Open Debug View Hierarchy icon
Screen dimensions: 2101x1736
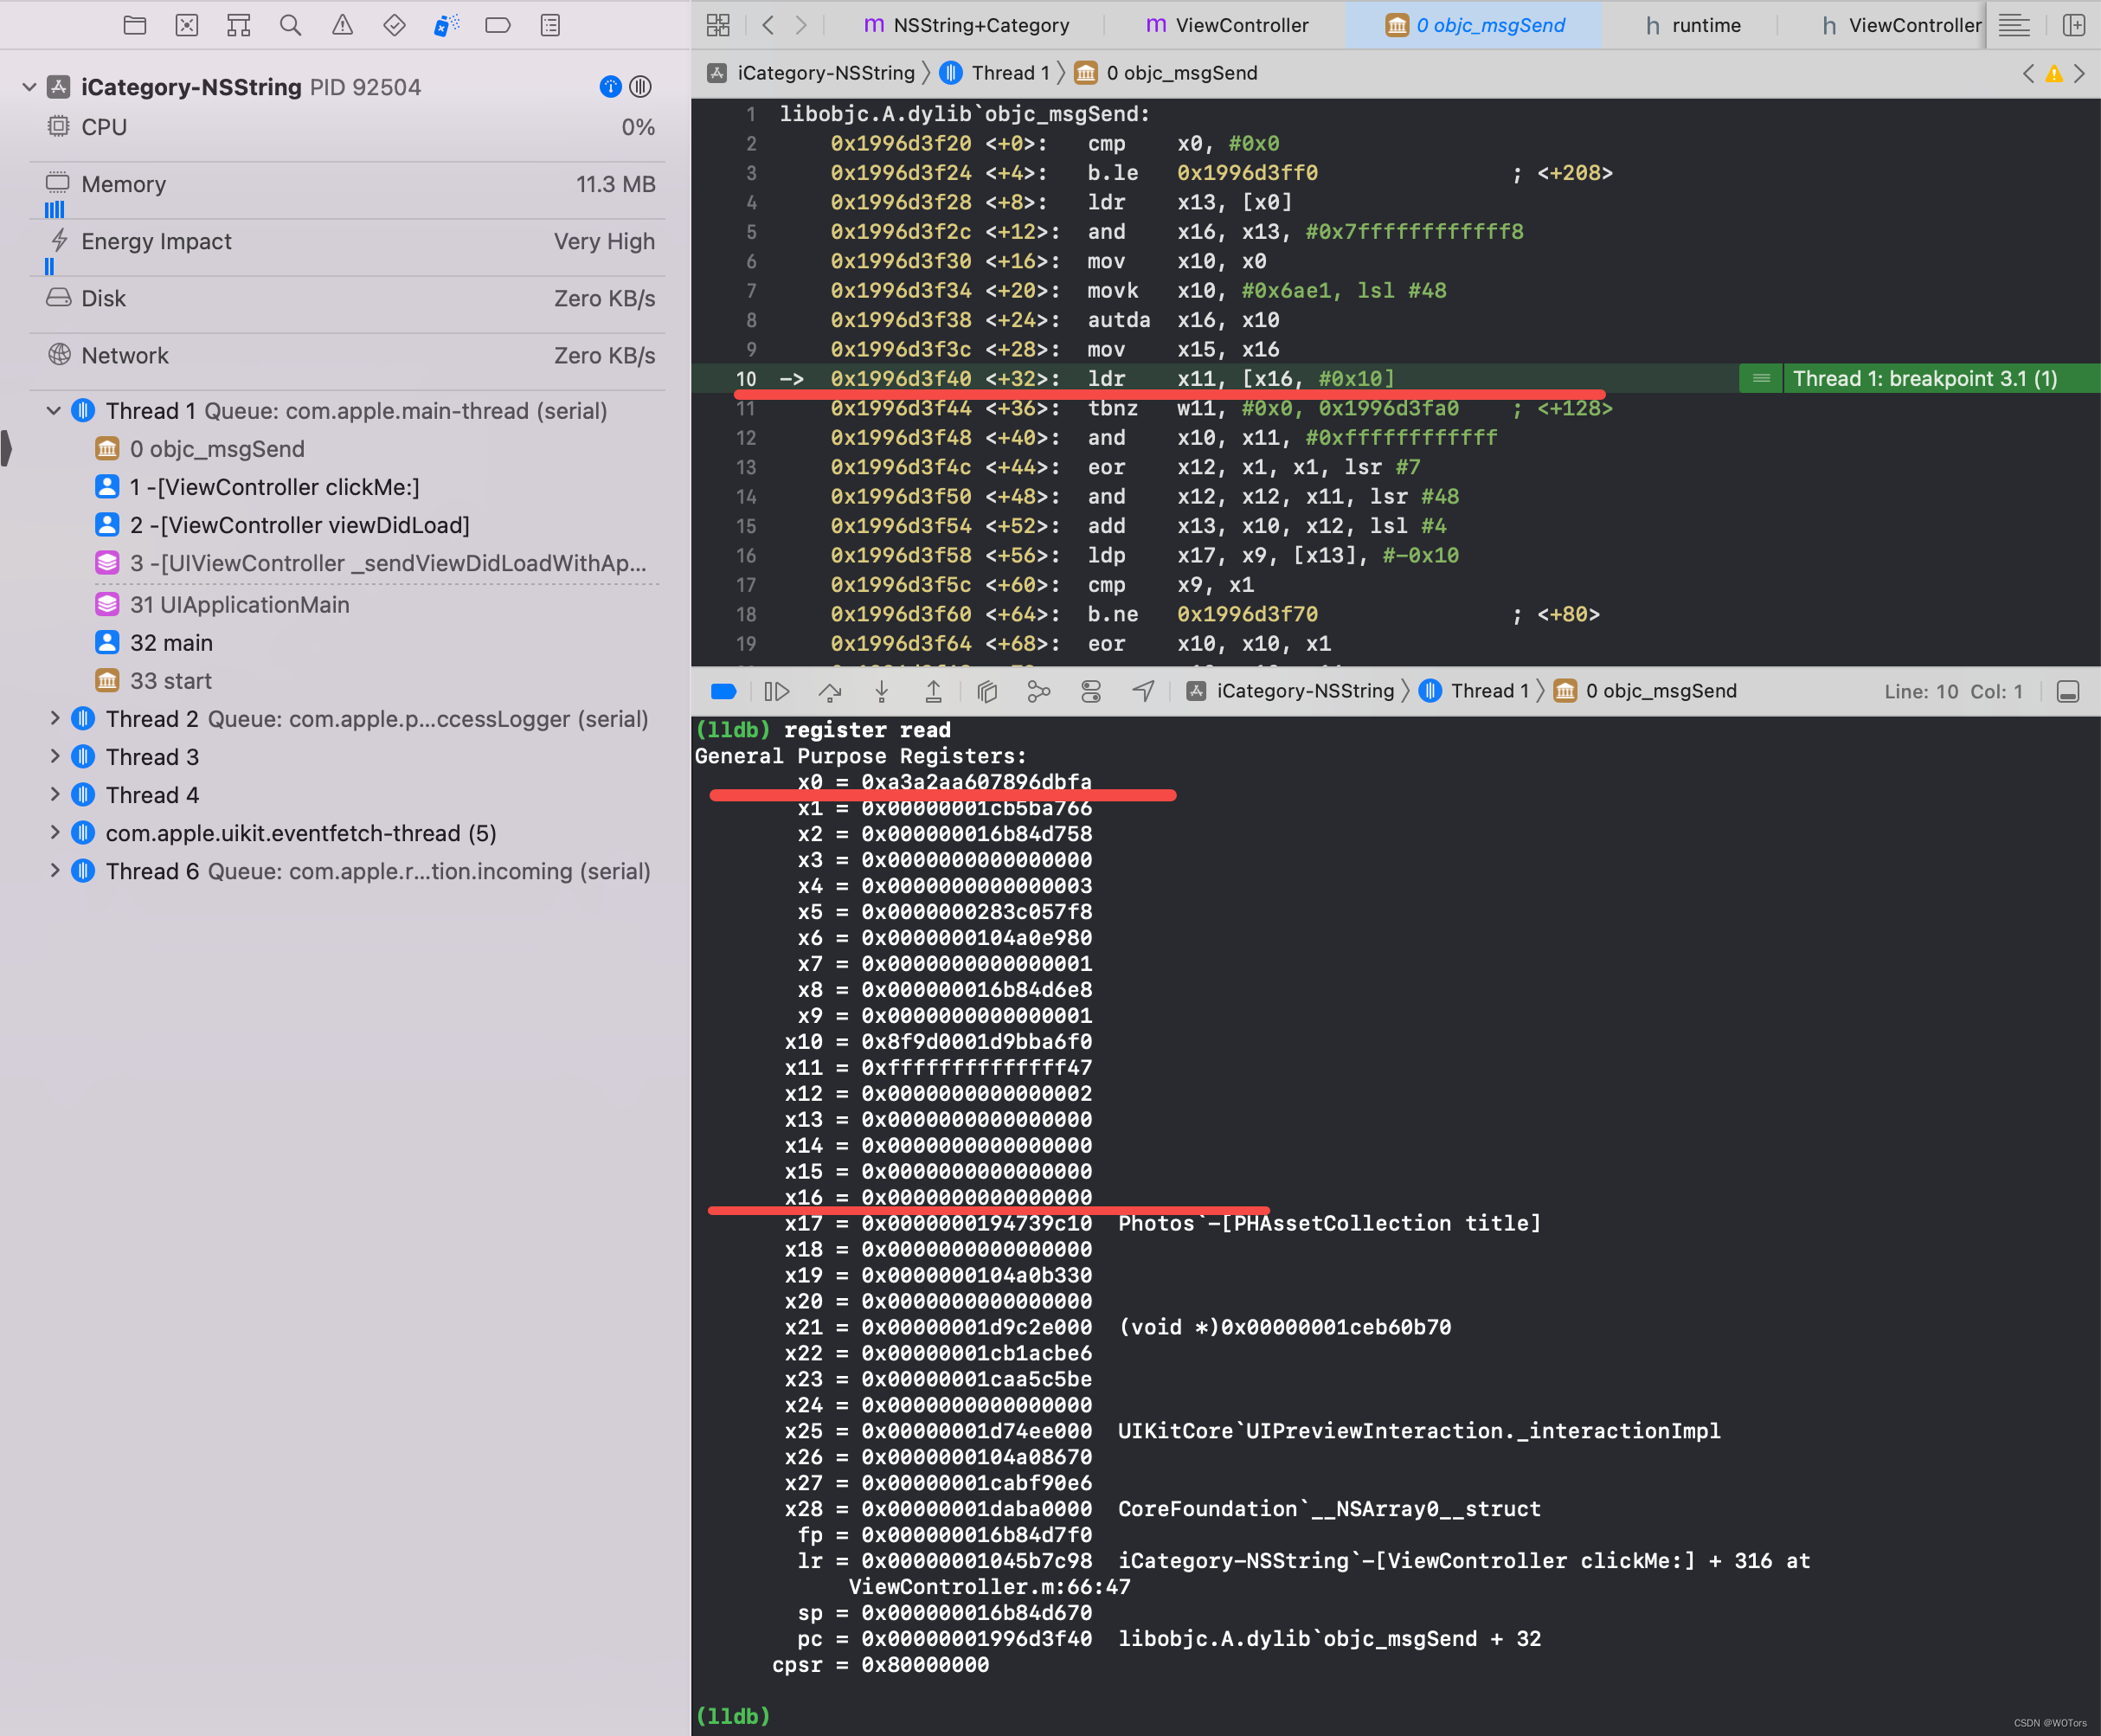[x=987, y=691]
